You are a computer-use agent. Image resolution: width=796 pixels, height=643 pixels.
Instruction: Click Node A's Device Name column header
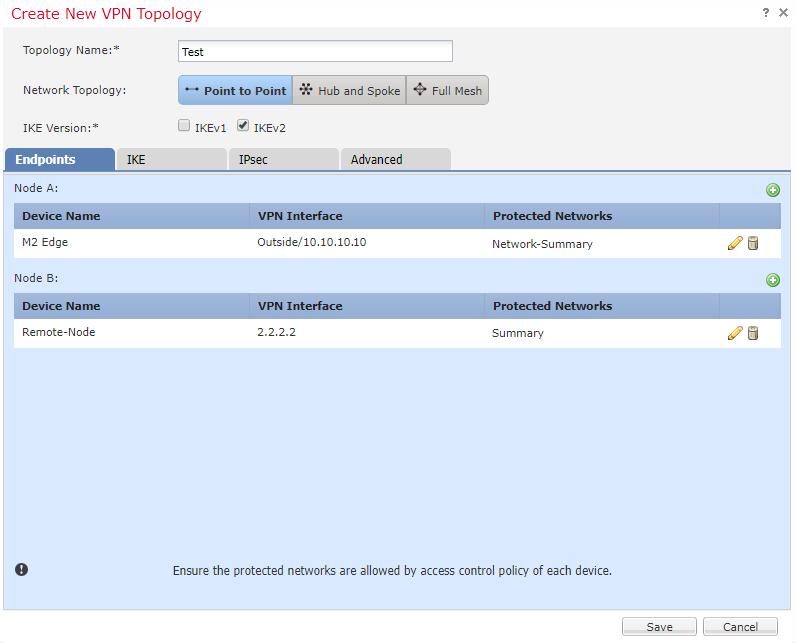[x=131, y=216]
